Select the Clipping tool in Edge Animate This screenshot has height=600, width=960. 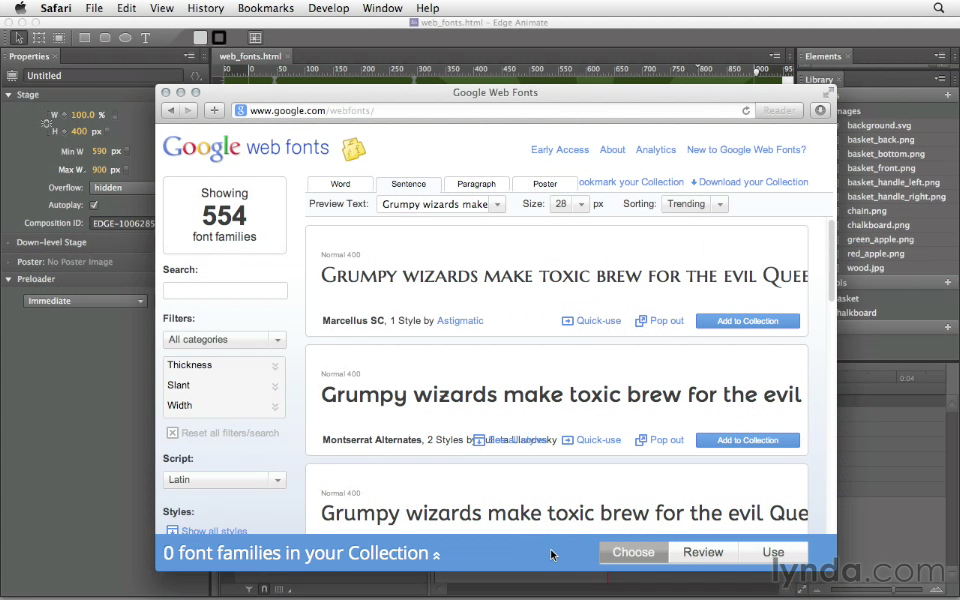(x=59, y=38)
